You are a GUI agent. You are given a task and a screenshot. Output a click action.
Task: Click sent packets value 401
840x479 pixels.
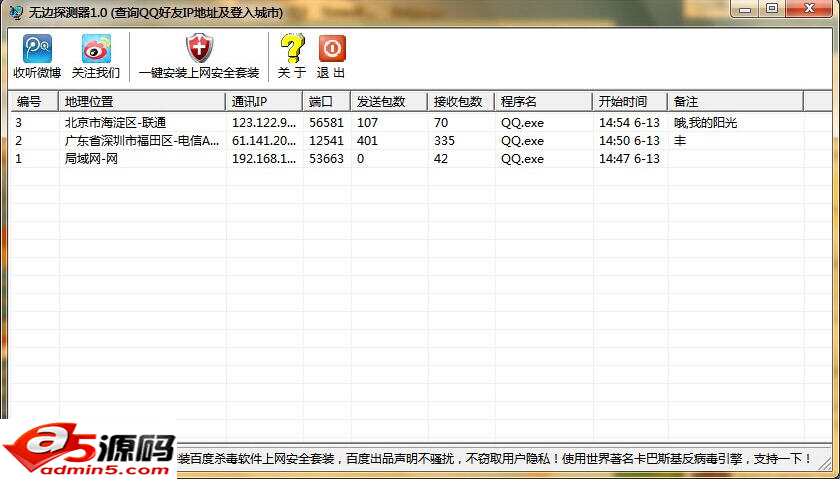point(368,141)
